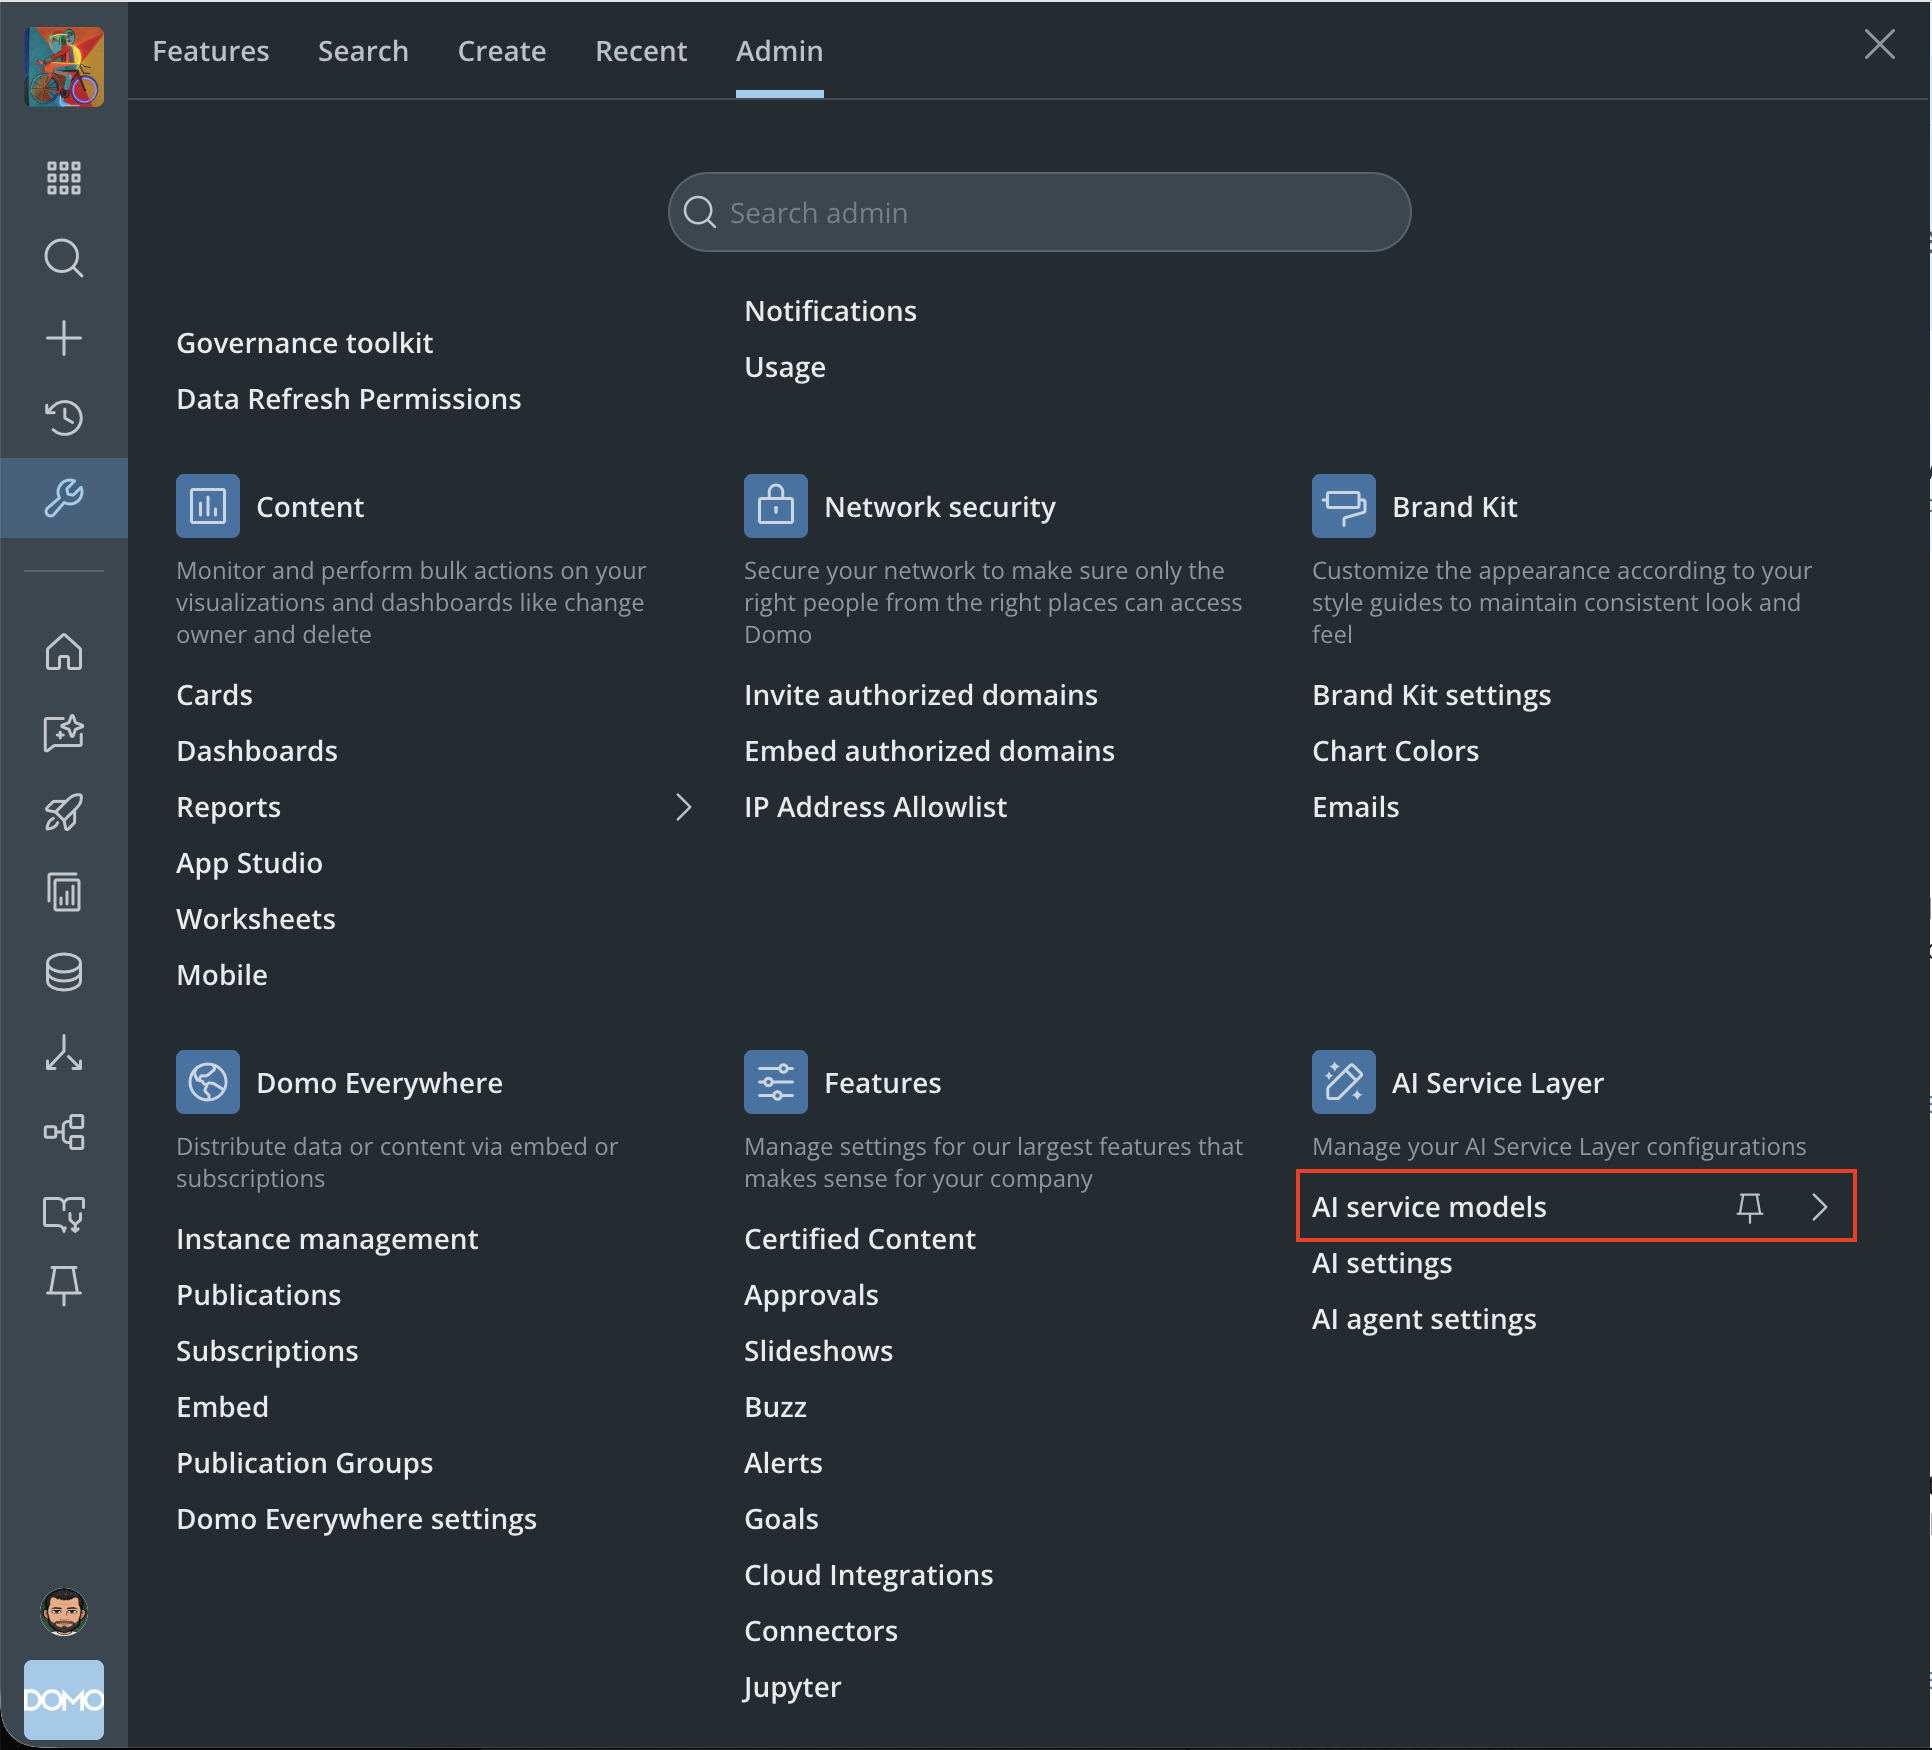Image resolution: width=1932 pixels, height=1750 pixels.
Task: Expand AI service models chevron arrow
Action: click(1820, 1207)
